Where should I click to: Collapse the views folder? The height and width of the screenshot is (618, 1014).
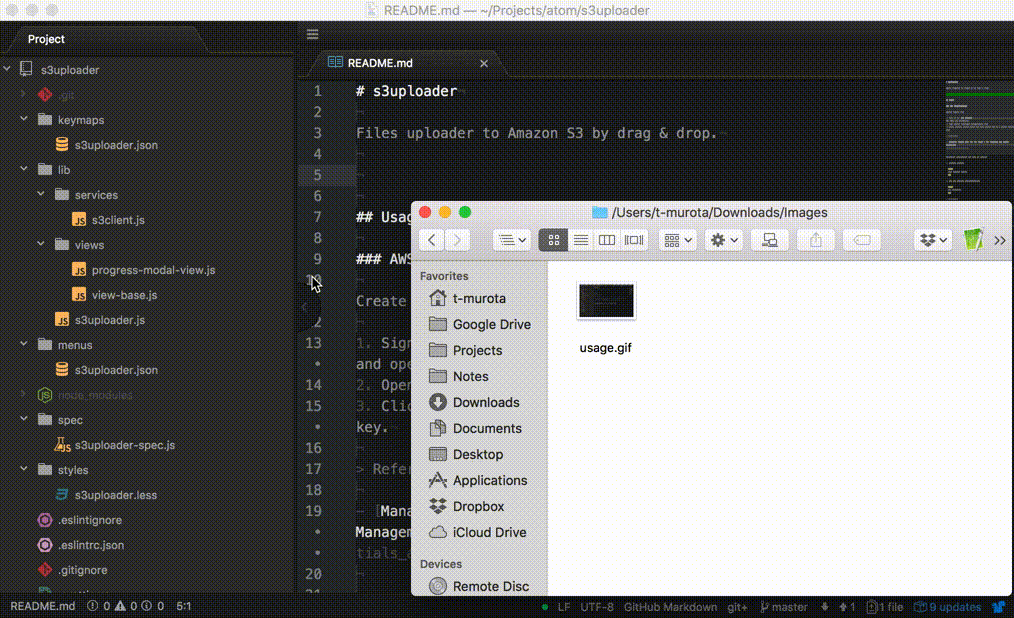point(41,244)
